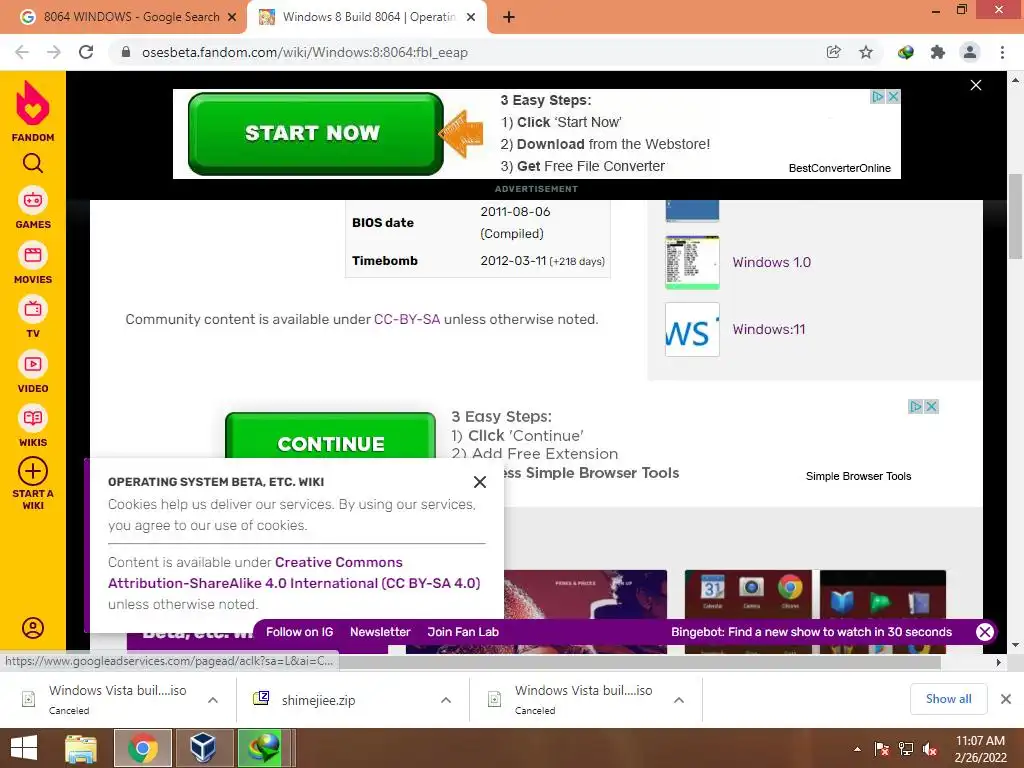This screenshot has width=1024, height=768.
Task: Click the Simple Browser Tools ad info icon
Action: tap(916, 406)
